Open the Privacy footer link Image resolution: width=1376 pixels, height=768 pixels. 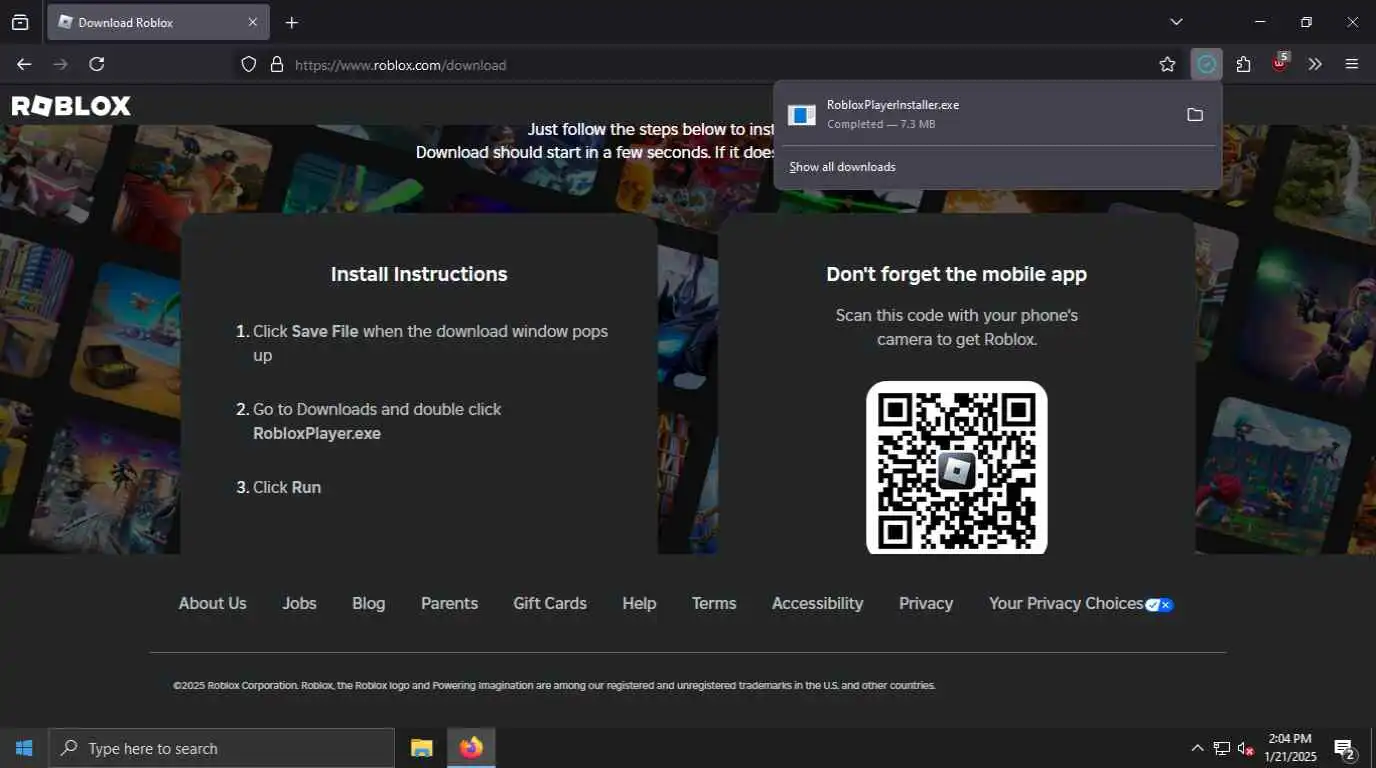coord(926,604)
